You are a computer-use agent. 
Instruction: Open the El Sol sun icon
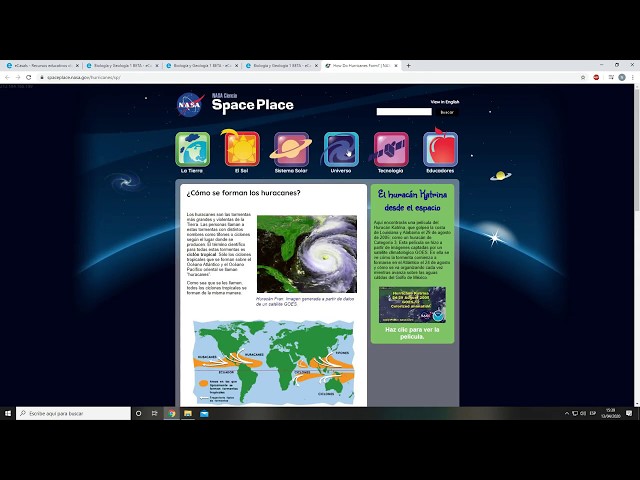point(242,149)
